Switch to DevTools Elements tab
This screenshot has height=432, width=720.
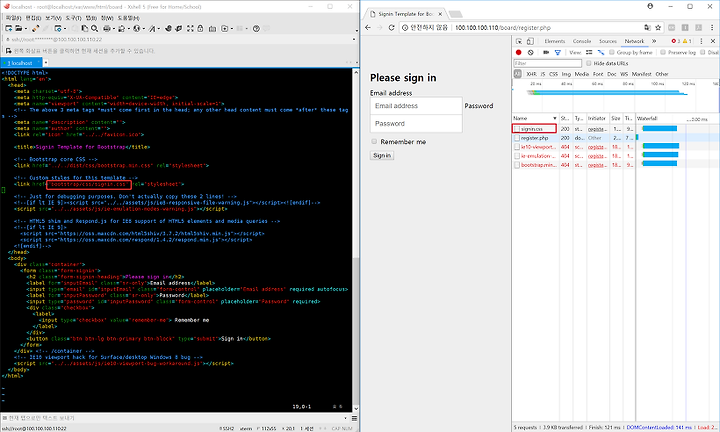tap(555, 41)
